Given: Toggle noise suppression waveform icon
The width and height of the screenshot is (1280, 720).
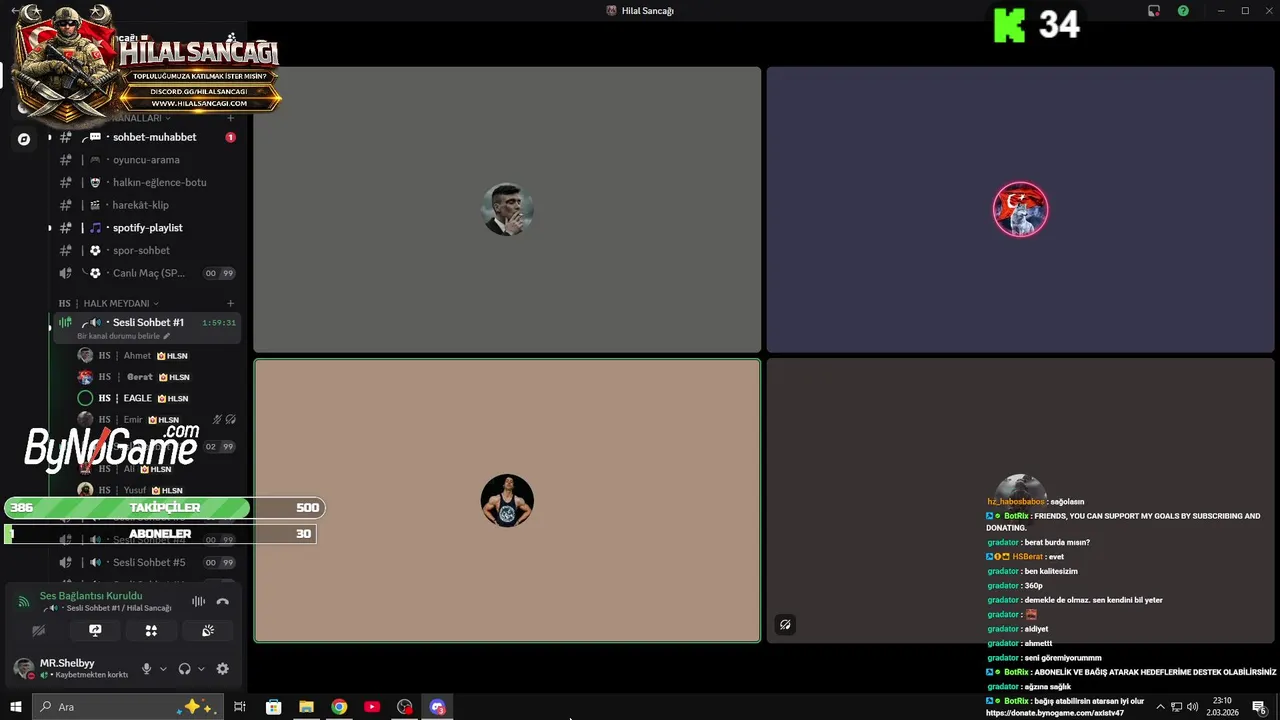Looking at the screenshot, I should (x=198, y=601).
